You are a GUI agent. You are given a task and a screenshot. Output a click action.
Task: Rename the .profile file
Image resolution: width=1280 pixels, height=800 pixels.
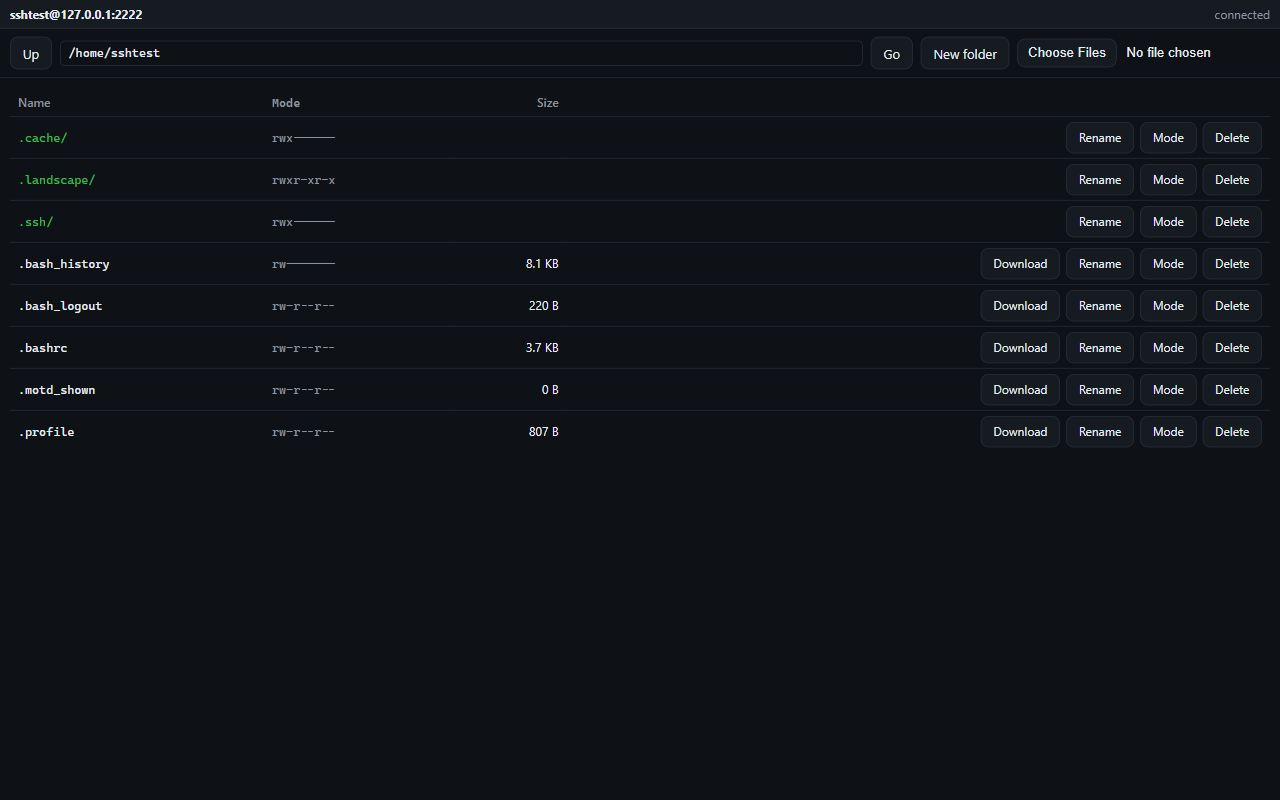pyautogui.click(x=1100, y=432)
